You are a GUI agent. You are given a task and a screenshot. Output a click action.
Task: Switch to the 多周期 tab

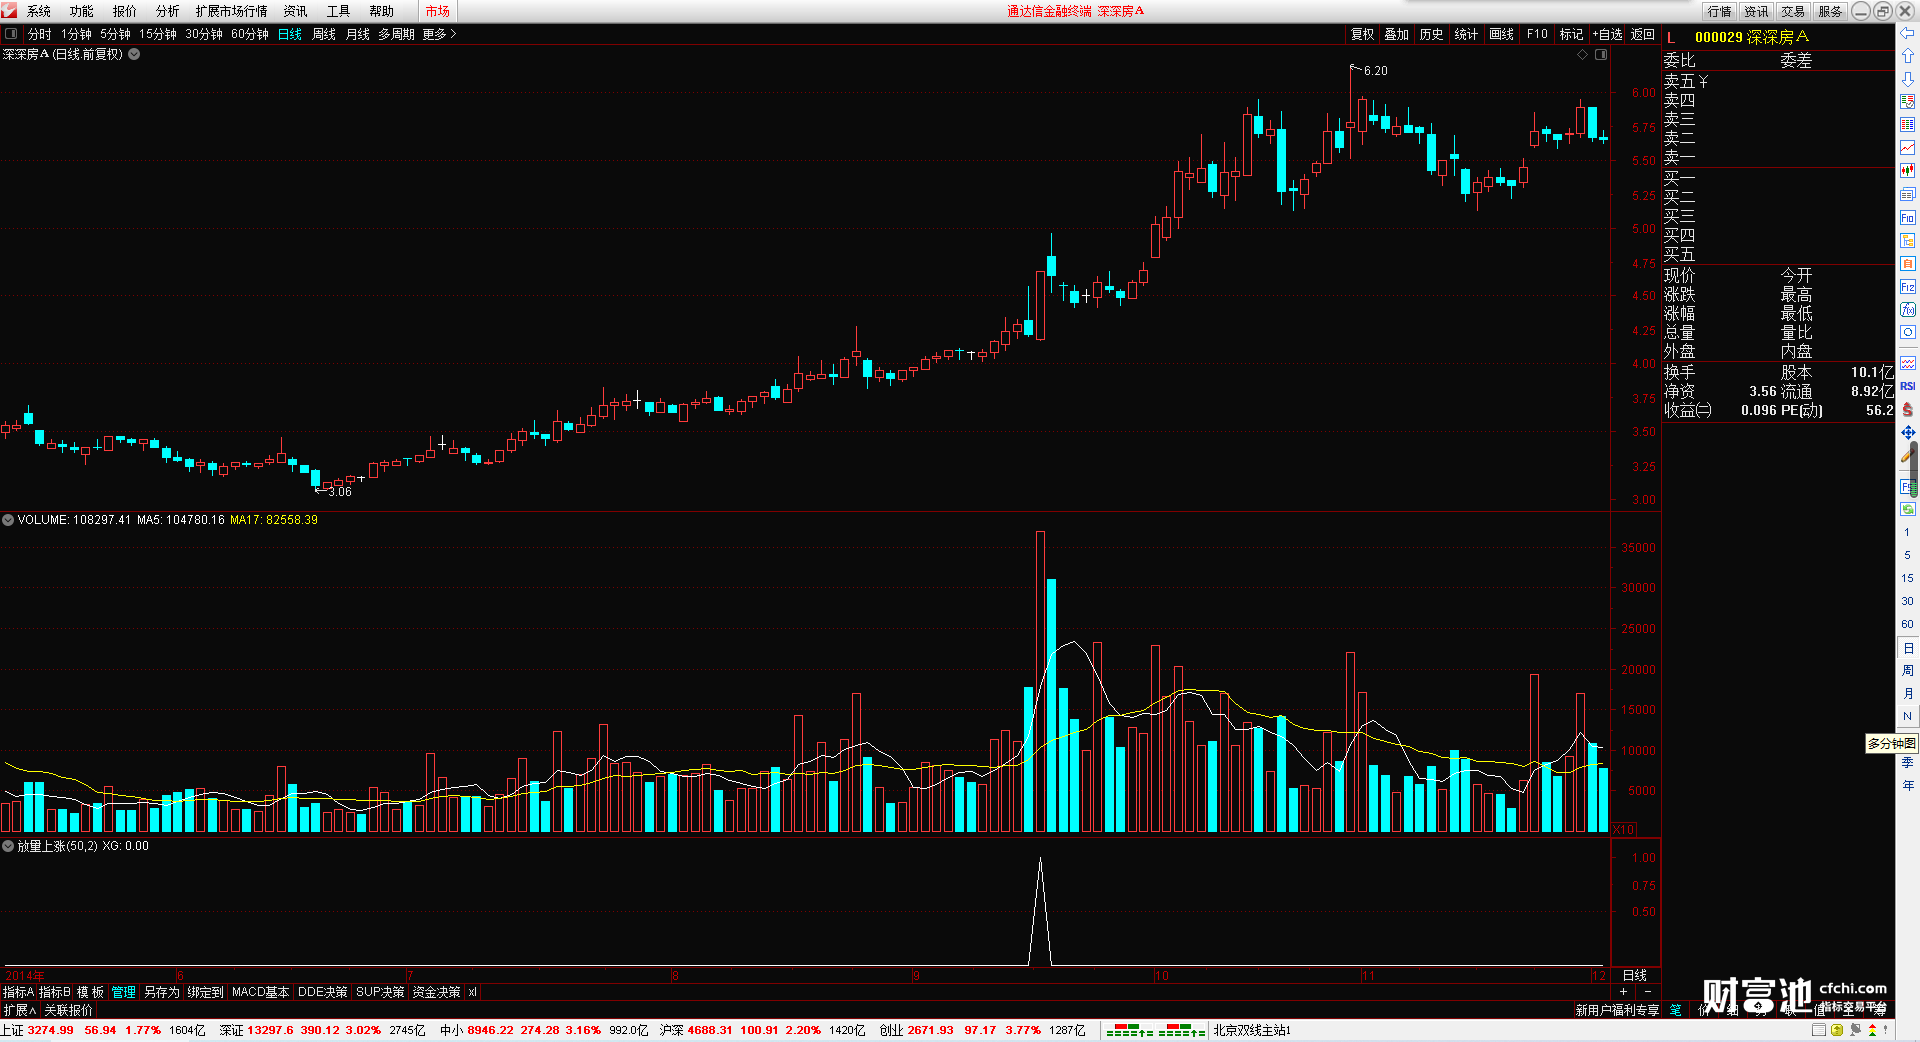click(x=396, y=34)
